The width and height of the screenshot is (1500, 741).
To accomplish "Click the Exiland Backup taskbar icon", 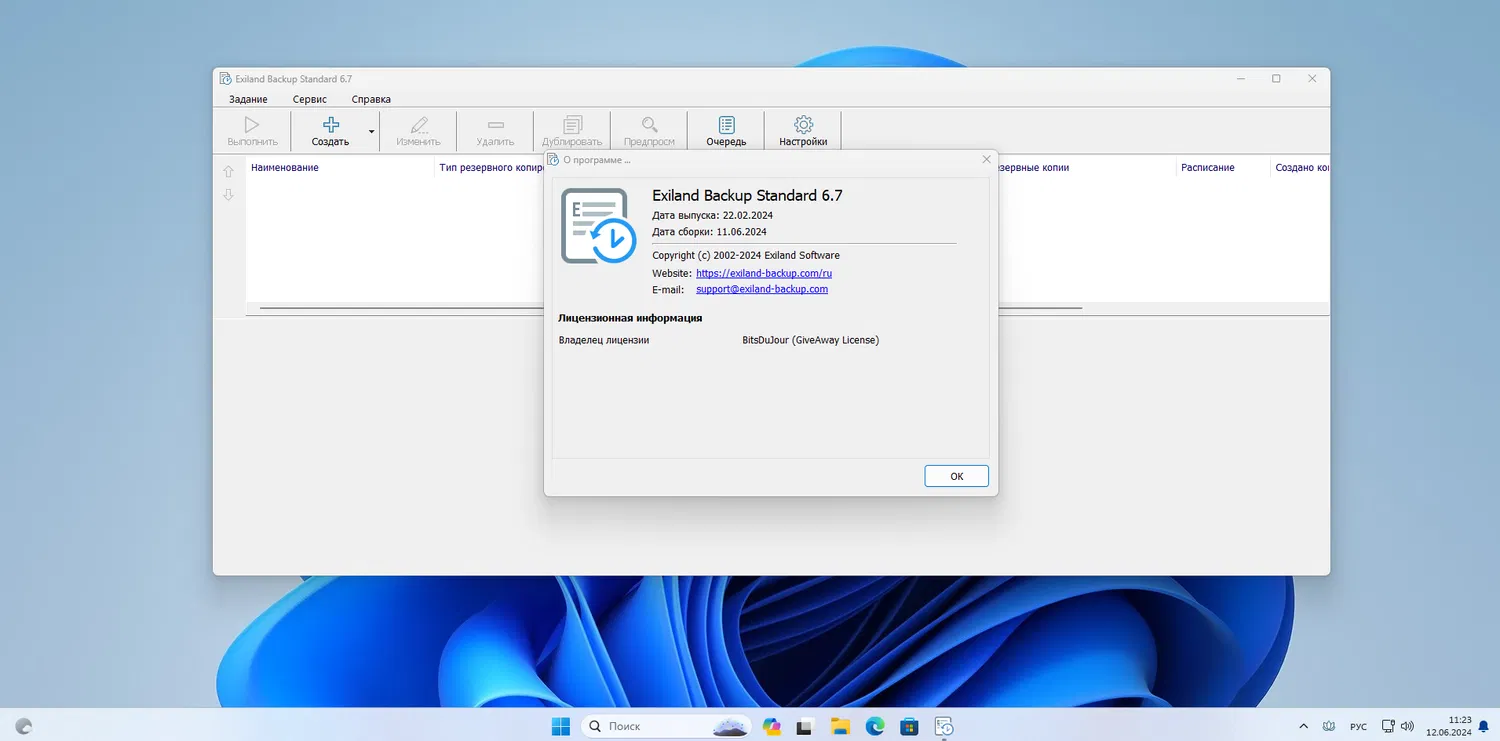I will pyautogui.click(x=944, y=726).
